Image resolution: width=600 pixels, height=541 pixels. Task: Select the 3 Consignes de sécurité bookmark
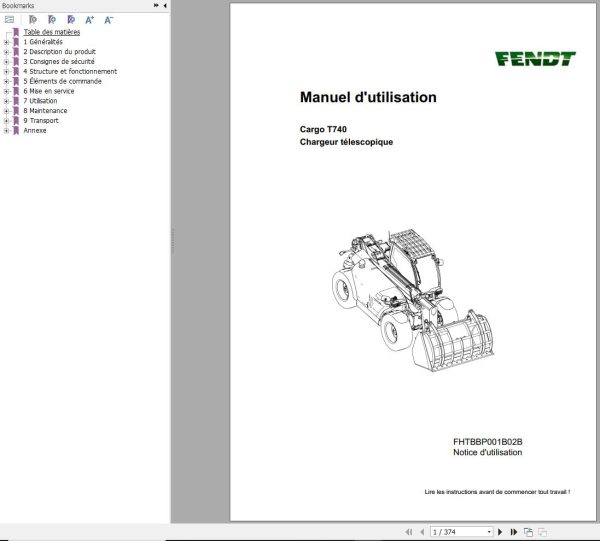[x=59, y=62]
